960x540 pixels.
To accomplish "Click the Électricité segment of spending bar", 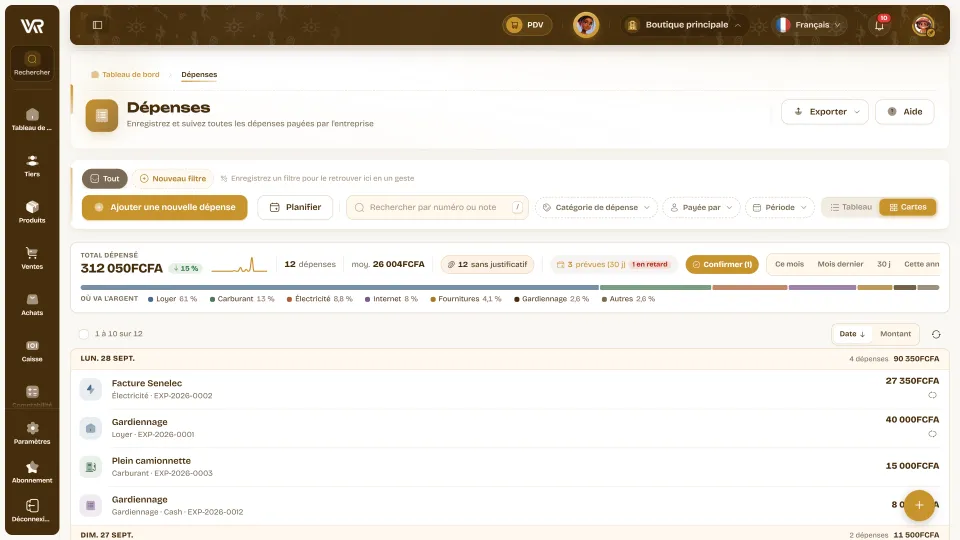I will (750, 288).
